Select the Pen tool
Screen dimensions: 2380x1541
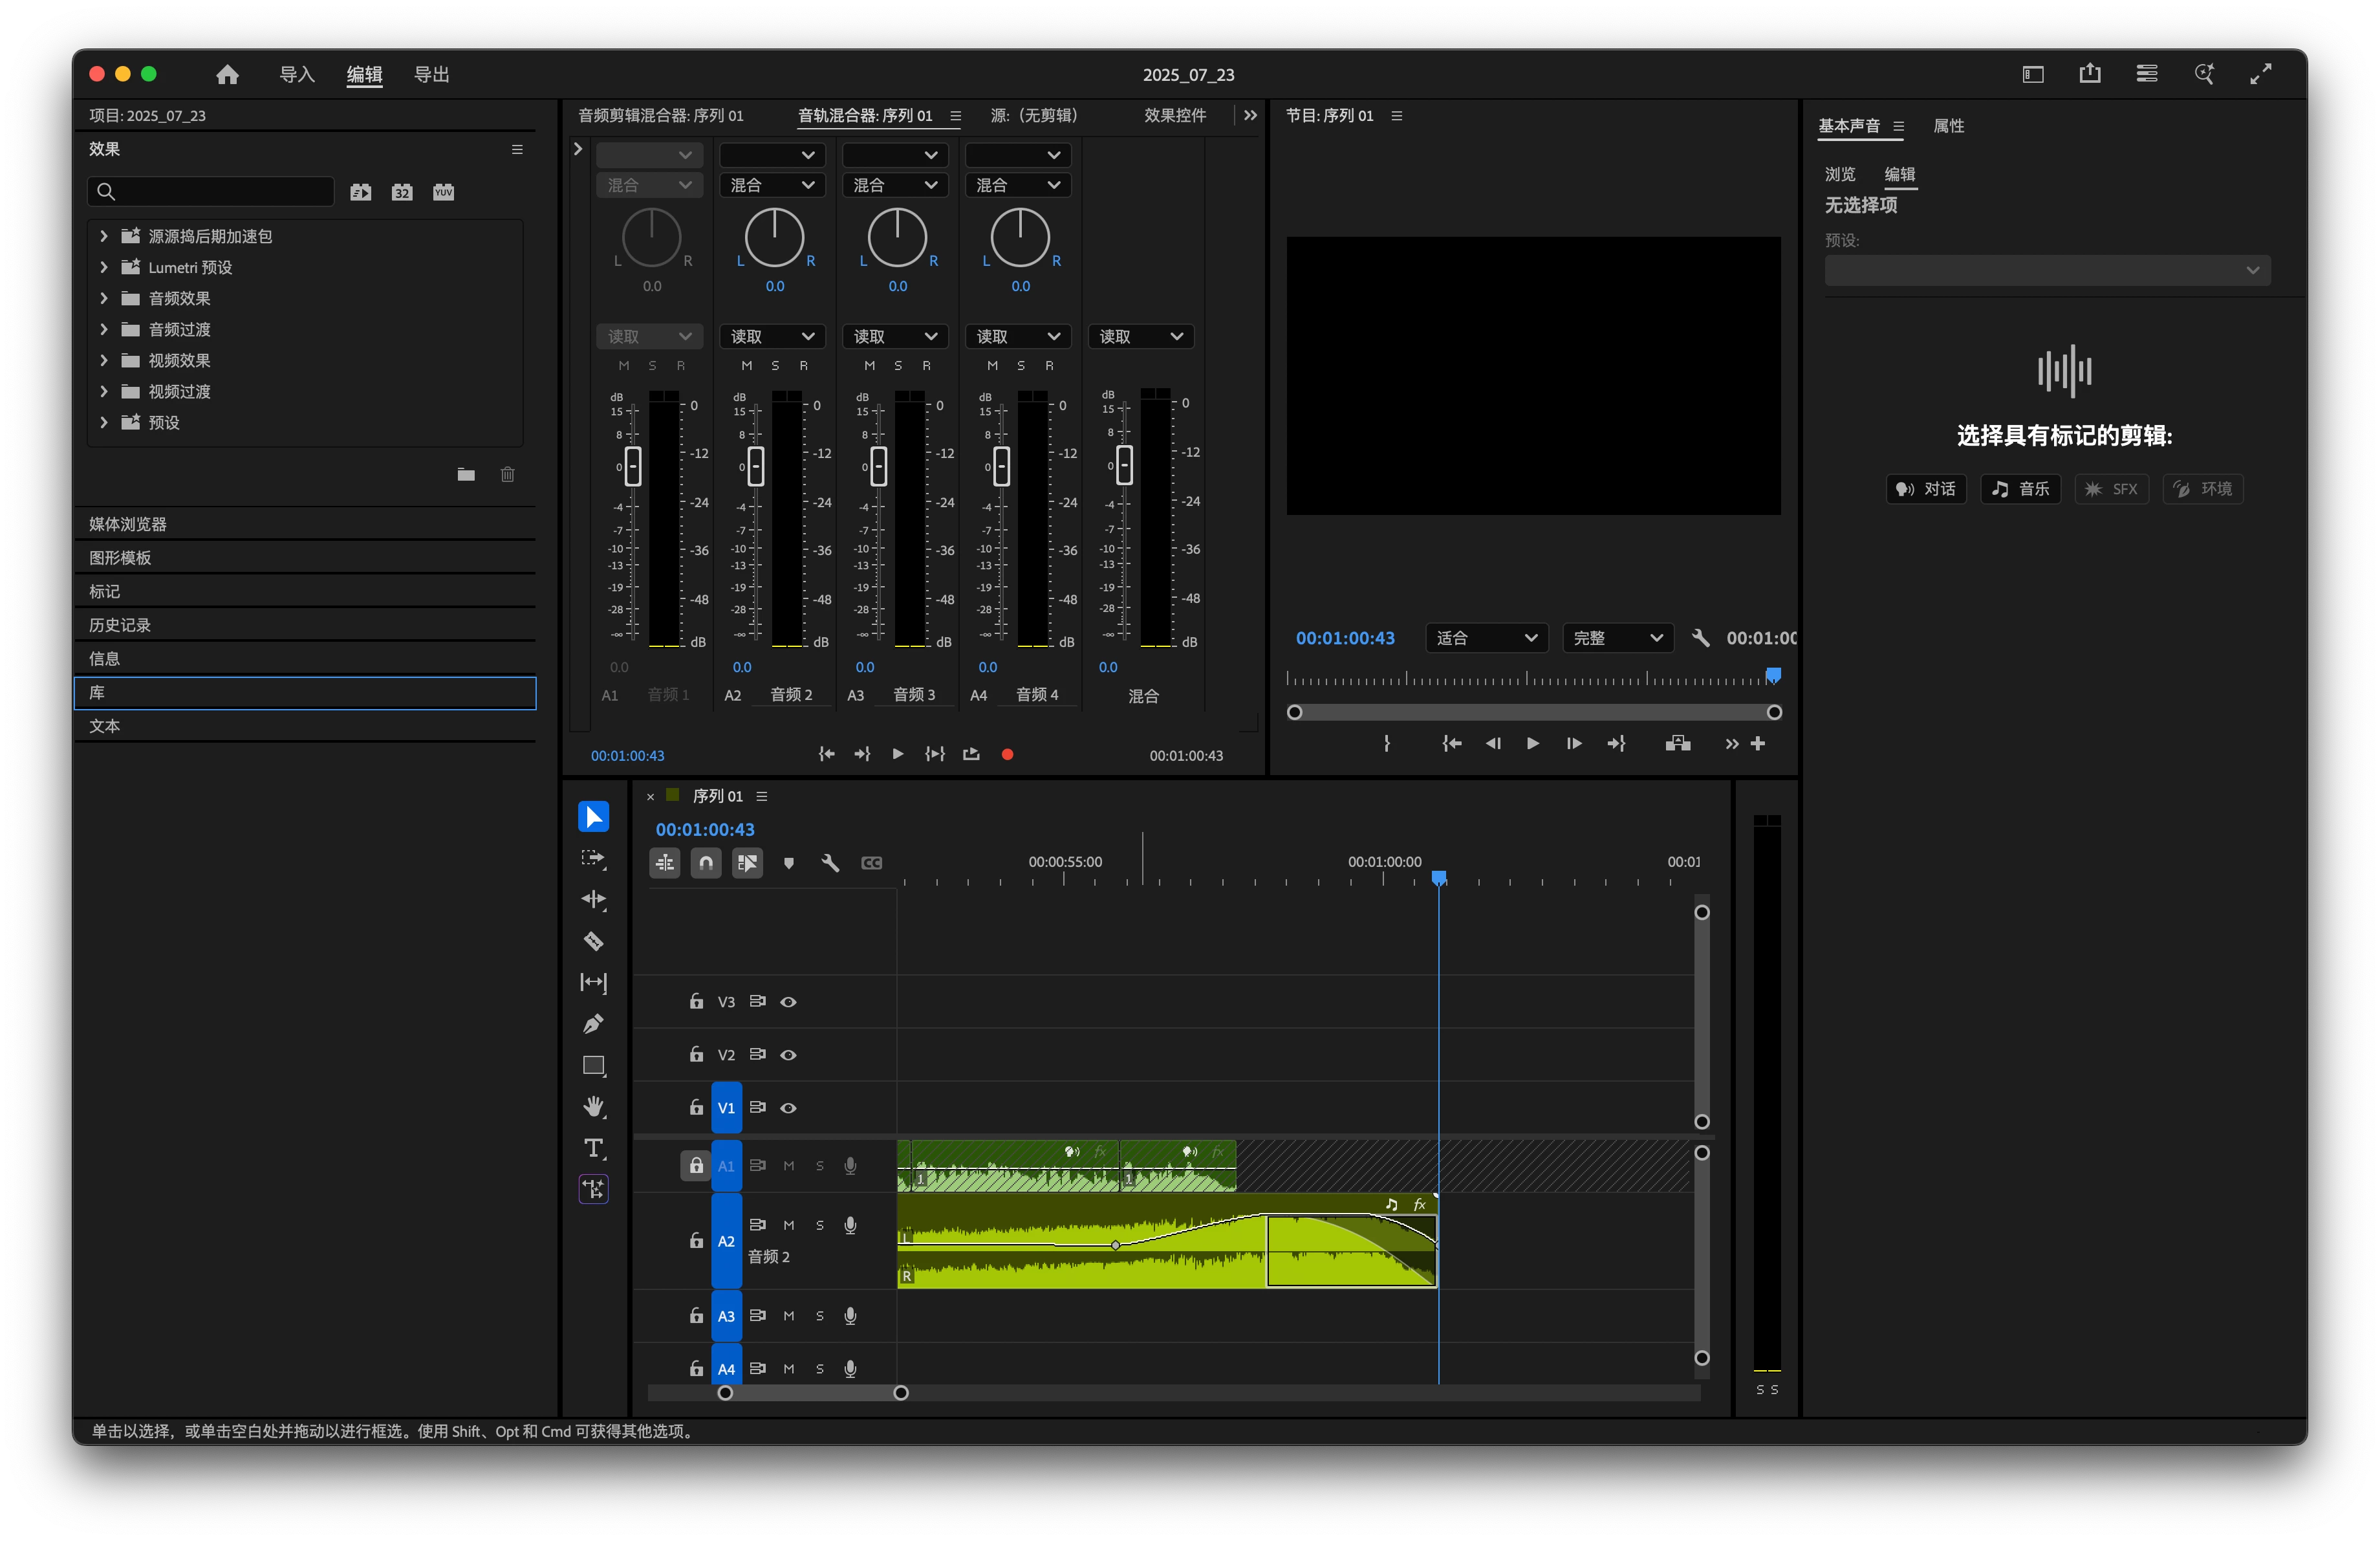coord(593,1024)
